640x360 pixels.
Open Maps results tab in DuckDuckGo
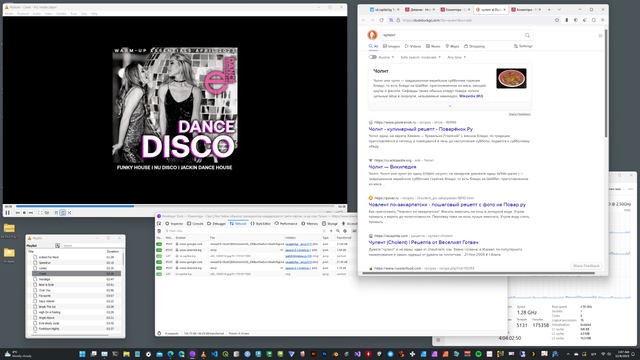(452, 47)
